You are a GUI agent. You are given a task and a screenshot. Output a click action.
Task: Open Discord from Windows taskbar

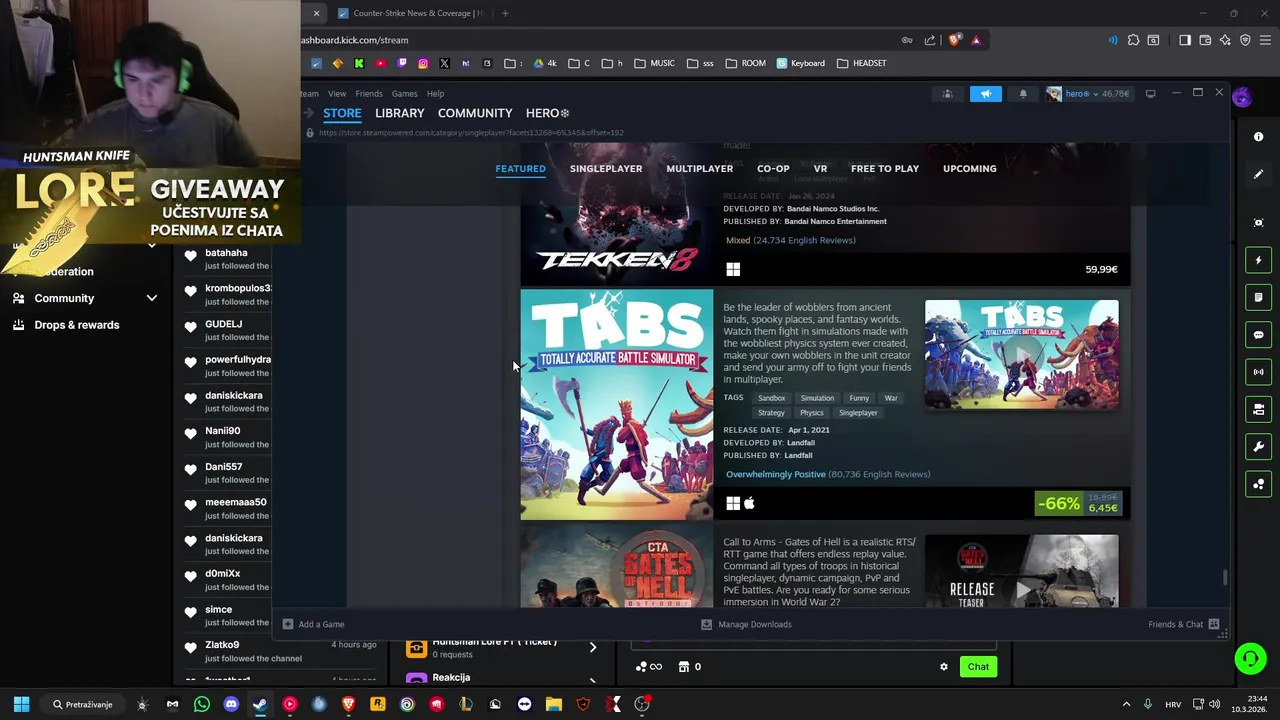231,704
